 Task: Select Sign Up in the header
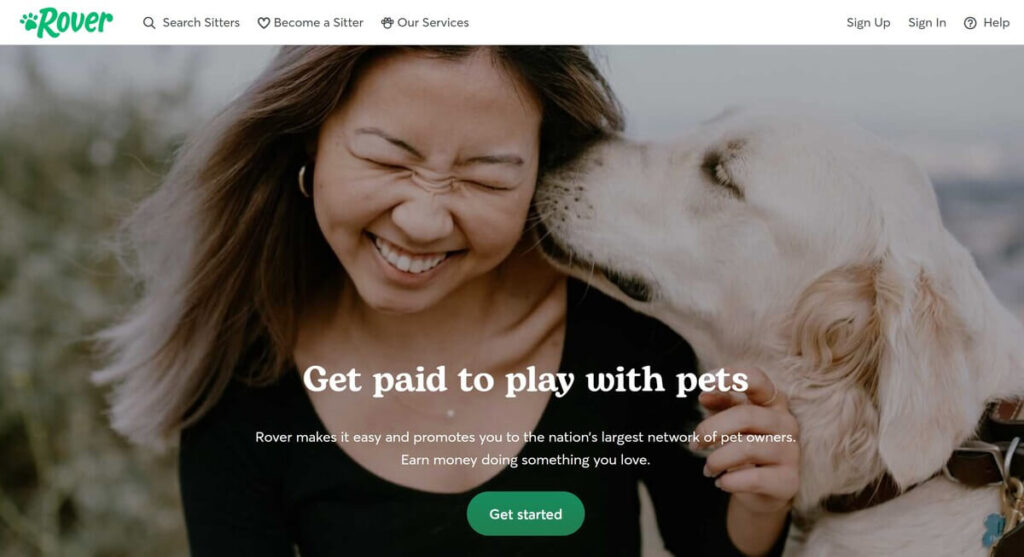click(x=868, y=23)
